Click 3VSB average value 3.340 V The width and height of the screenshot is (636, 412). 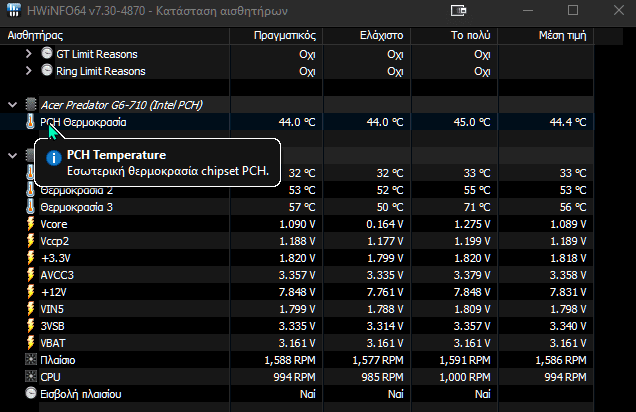[568, 326]
